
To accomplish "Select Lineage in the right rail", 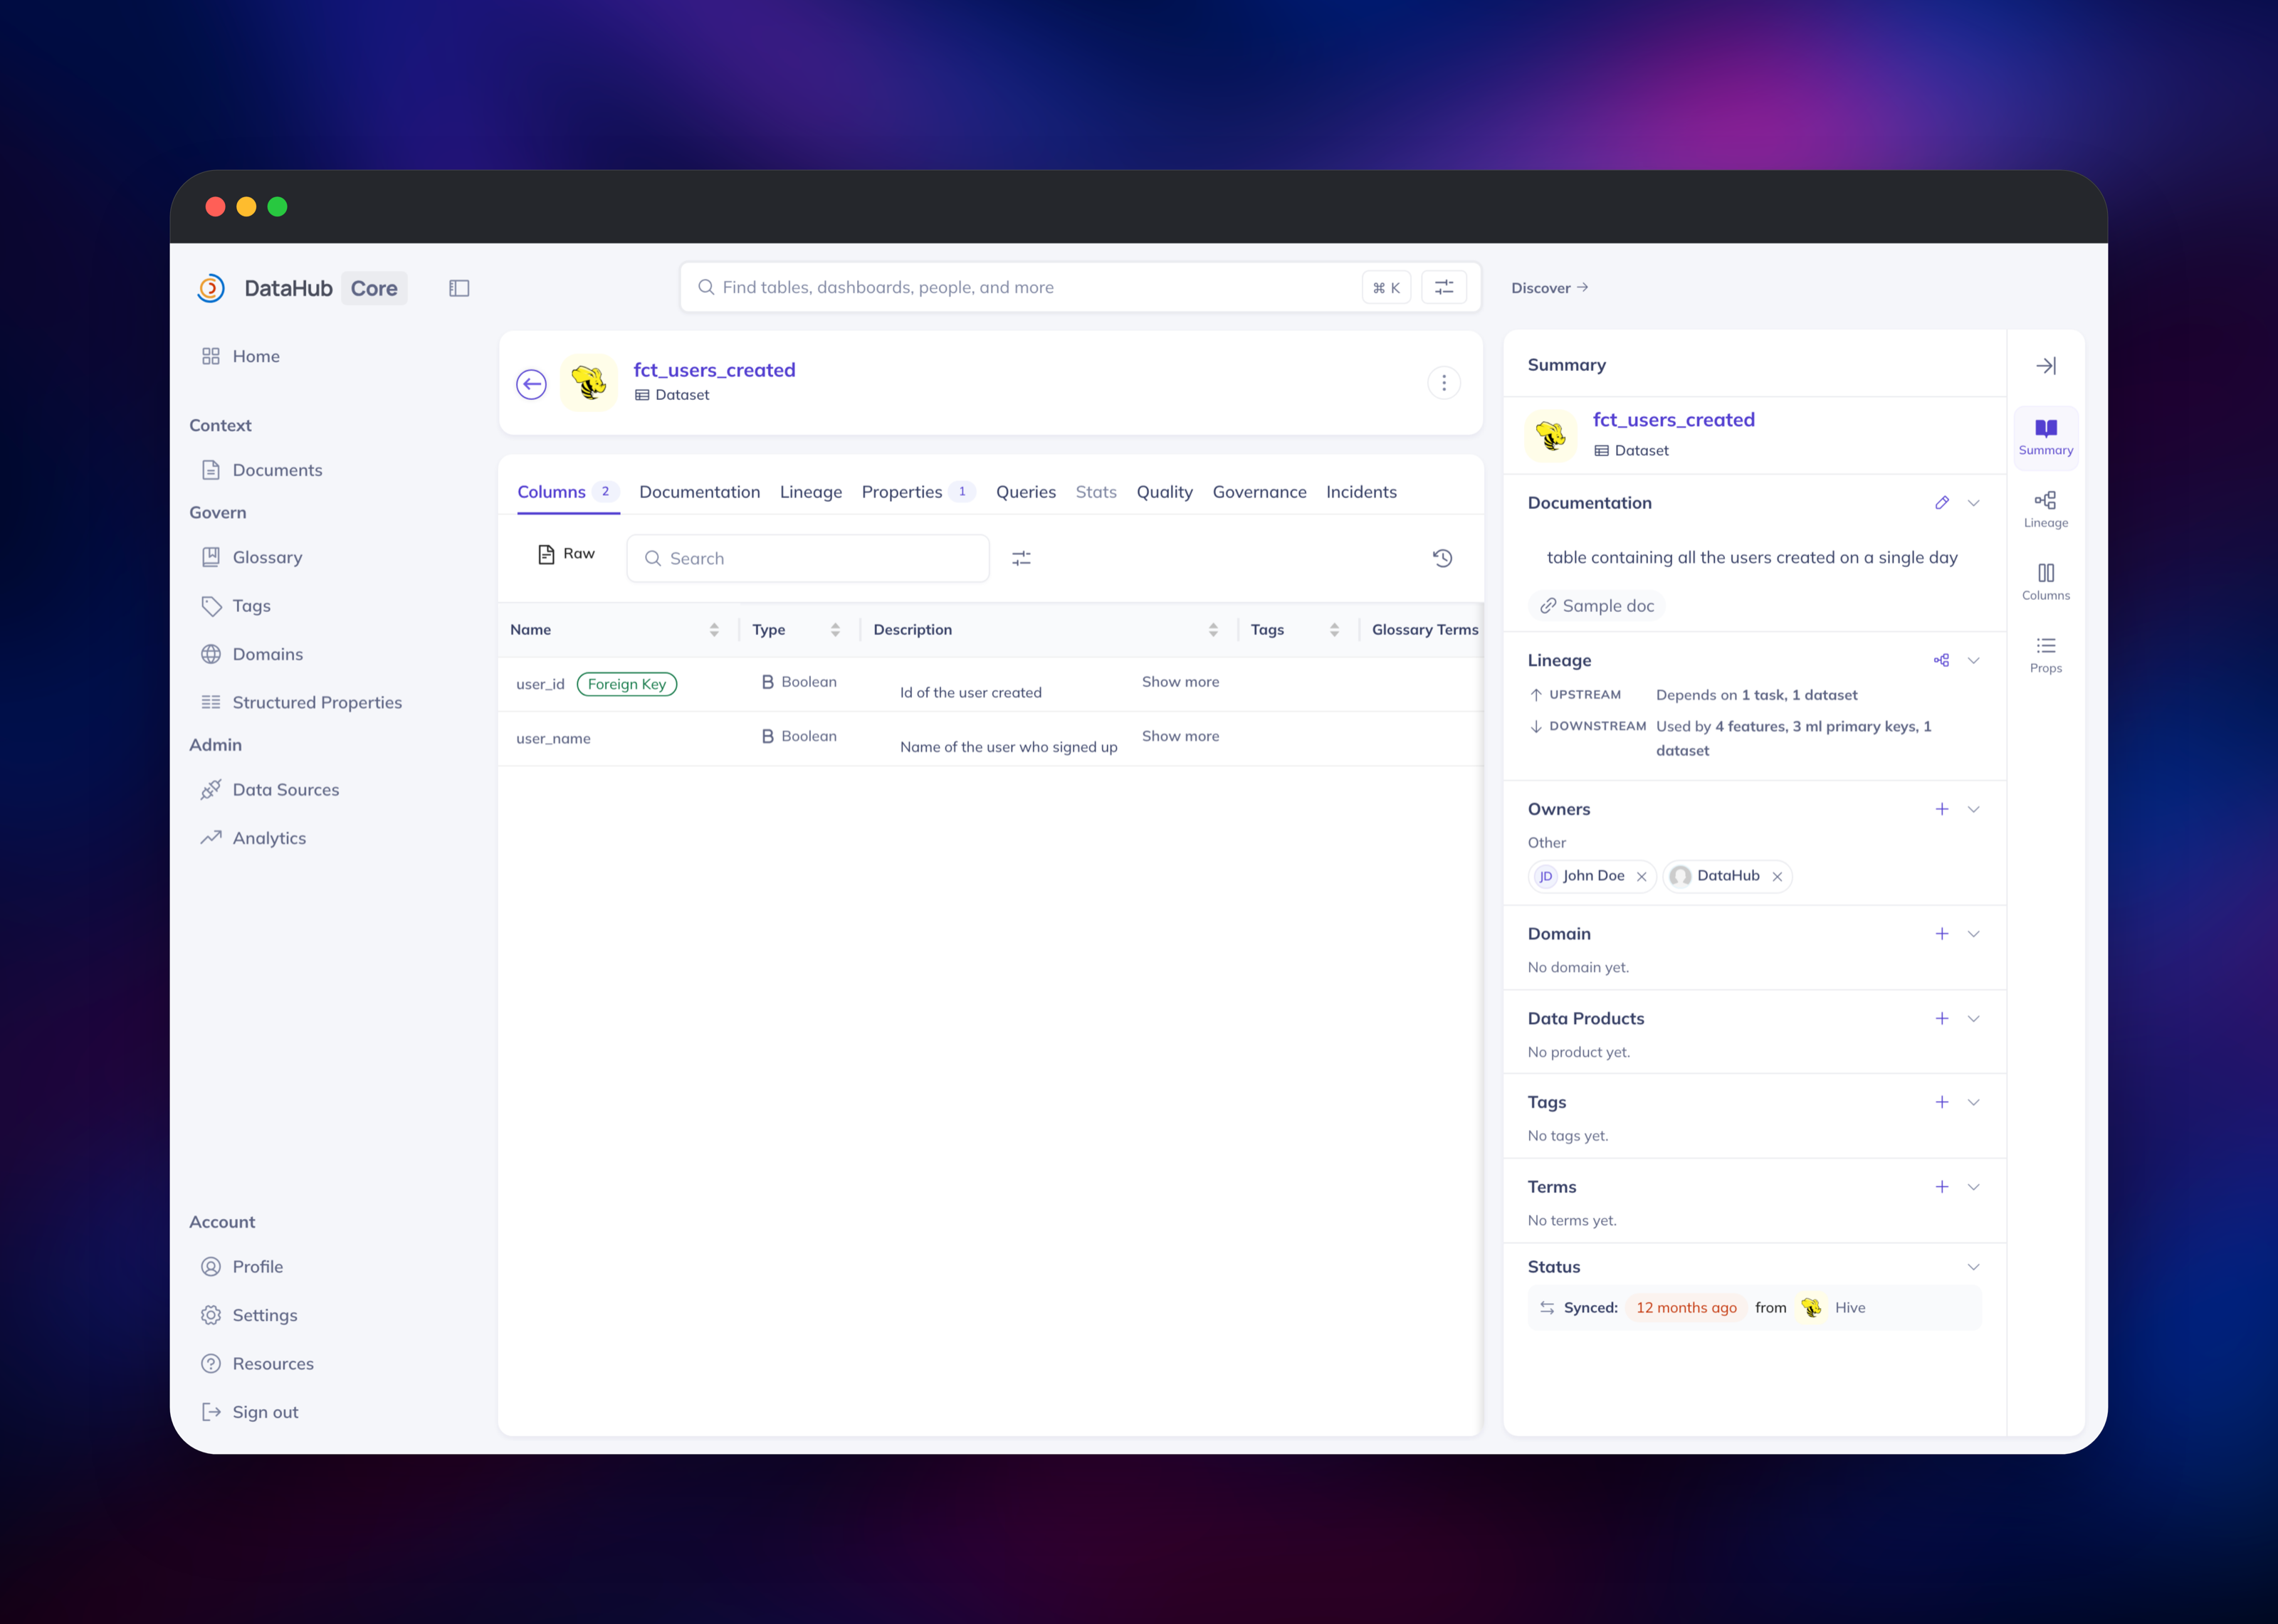I will coord(2046,509).
